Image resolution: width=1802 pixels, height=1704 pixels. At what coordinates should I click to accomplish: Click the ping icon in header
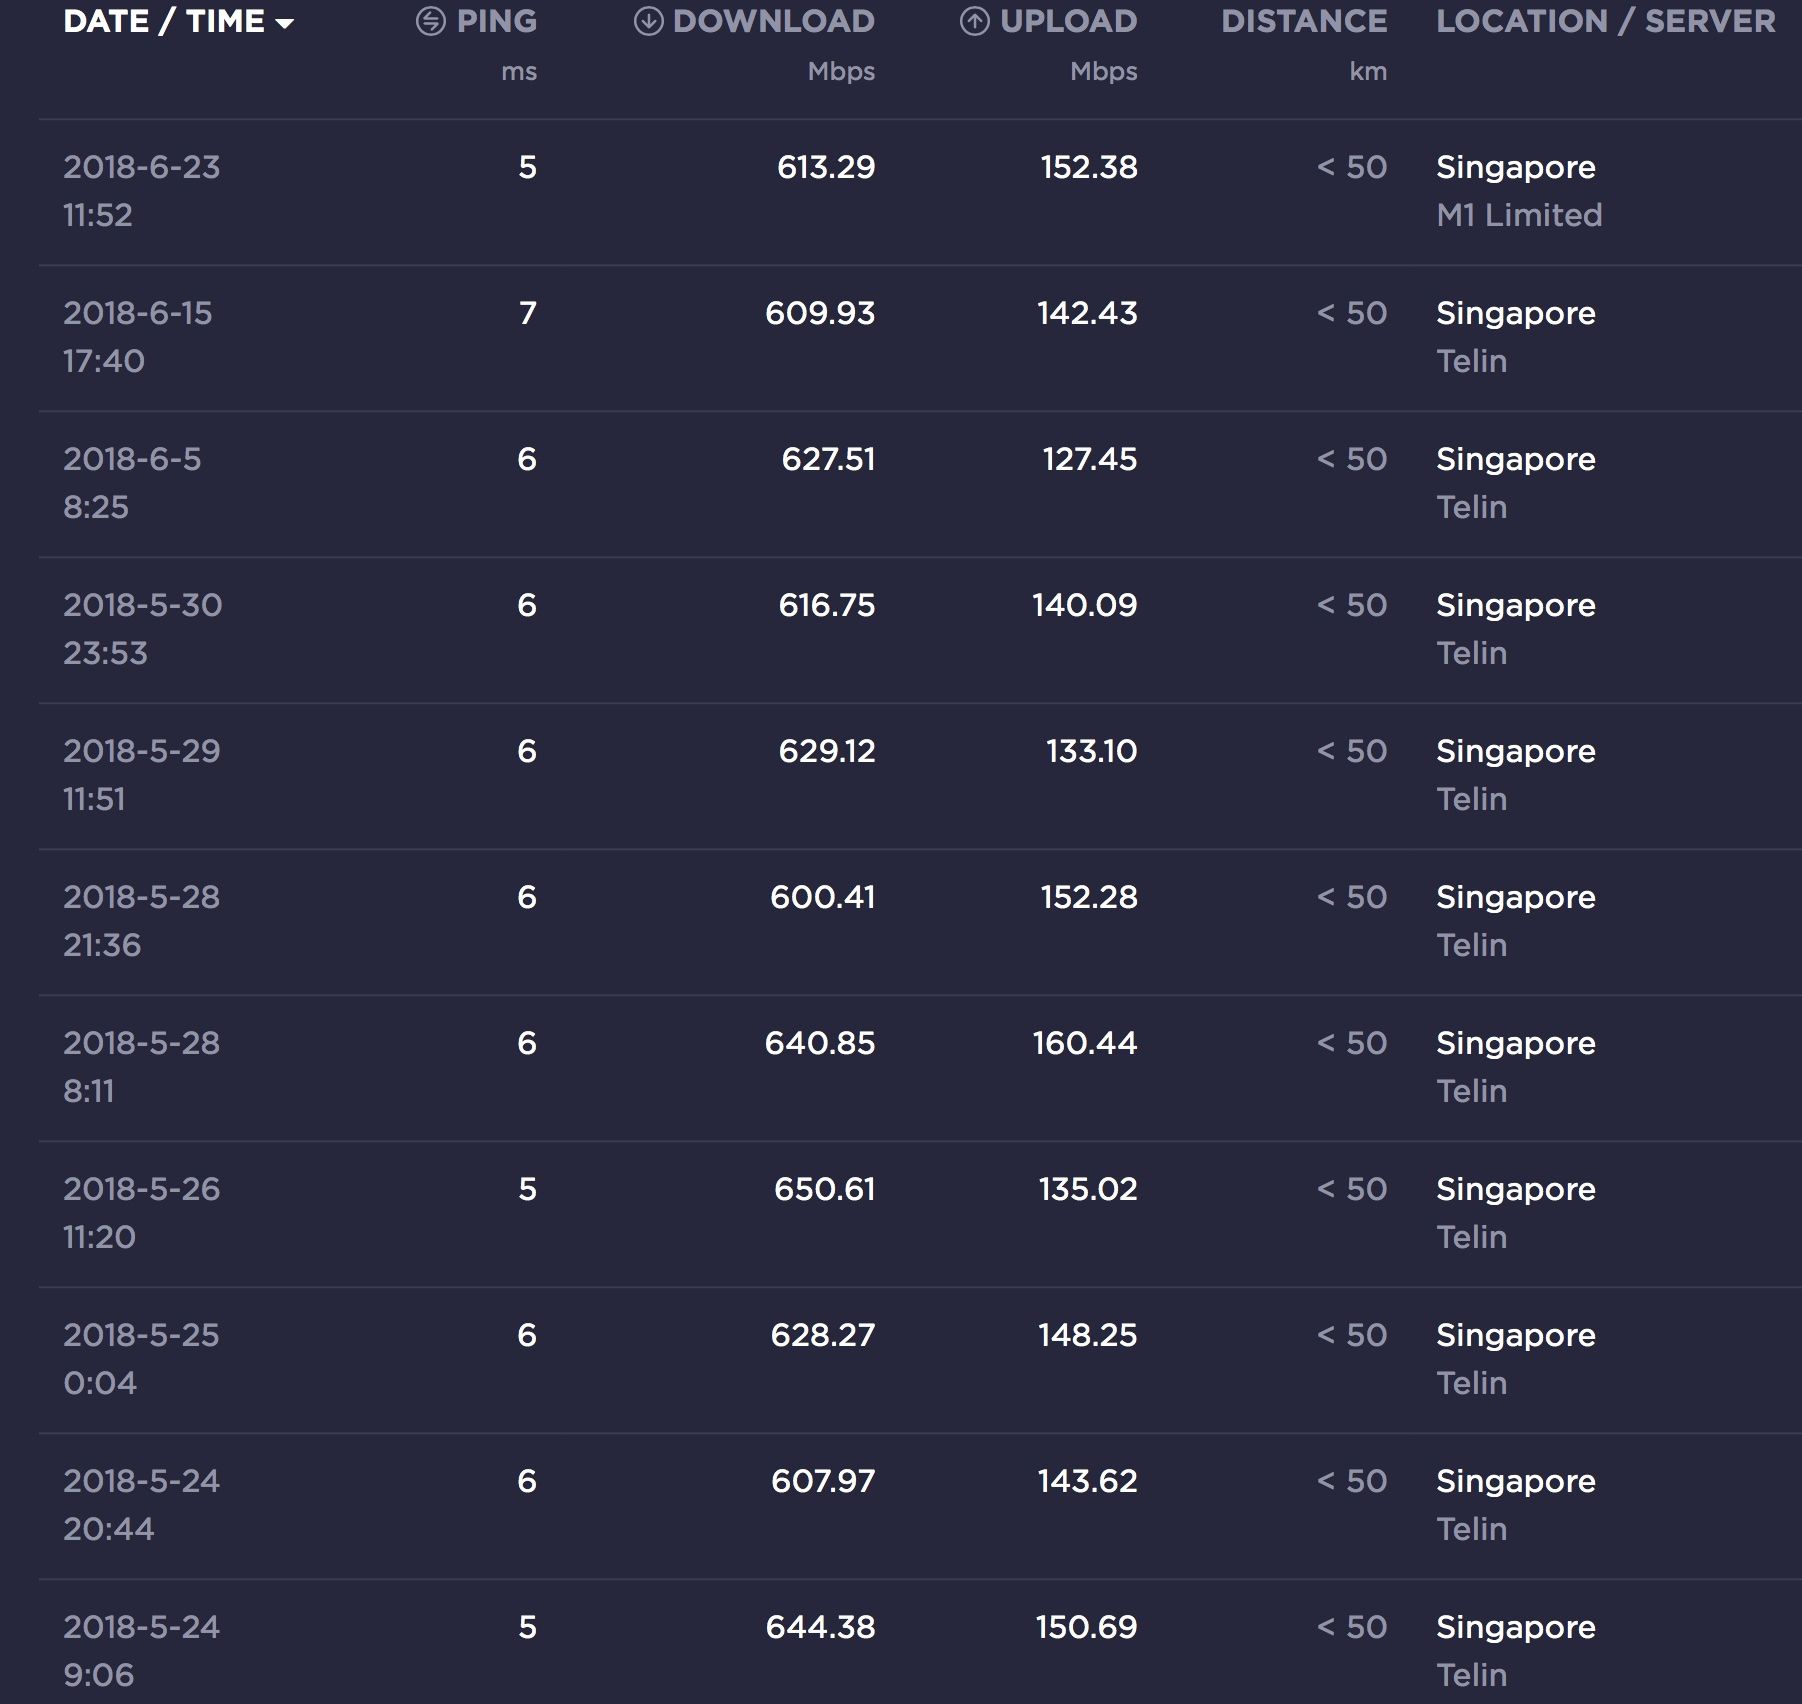[x=430, y=21]
